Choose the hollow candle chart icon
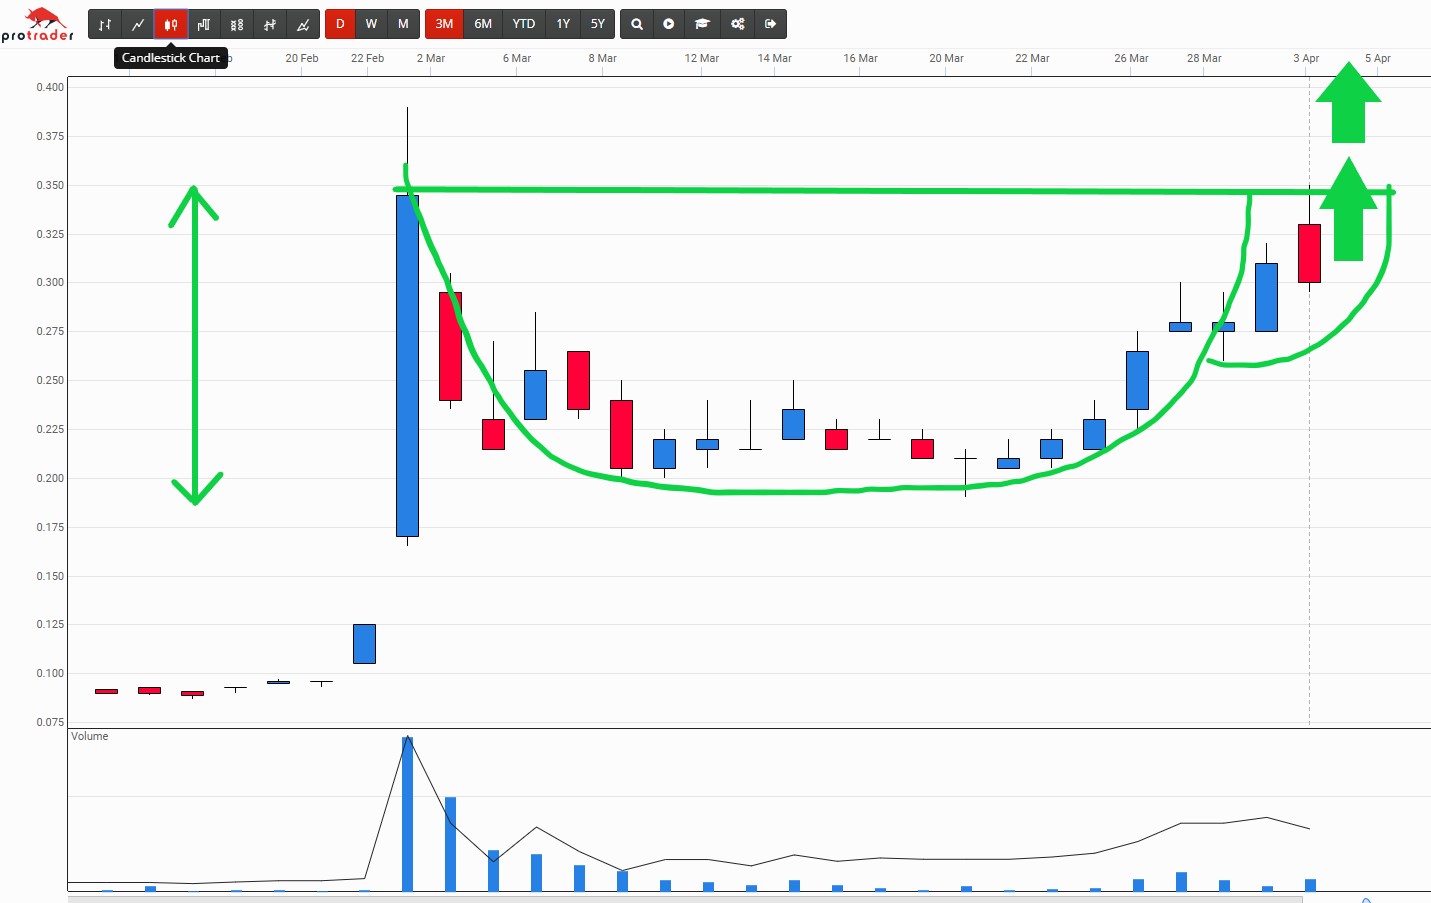1431x903 pixels. pyautogui.click(x=204, y=24)
